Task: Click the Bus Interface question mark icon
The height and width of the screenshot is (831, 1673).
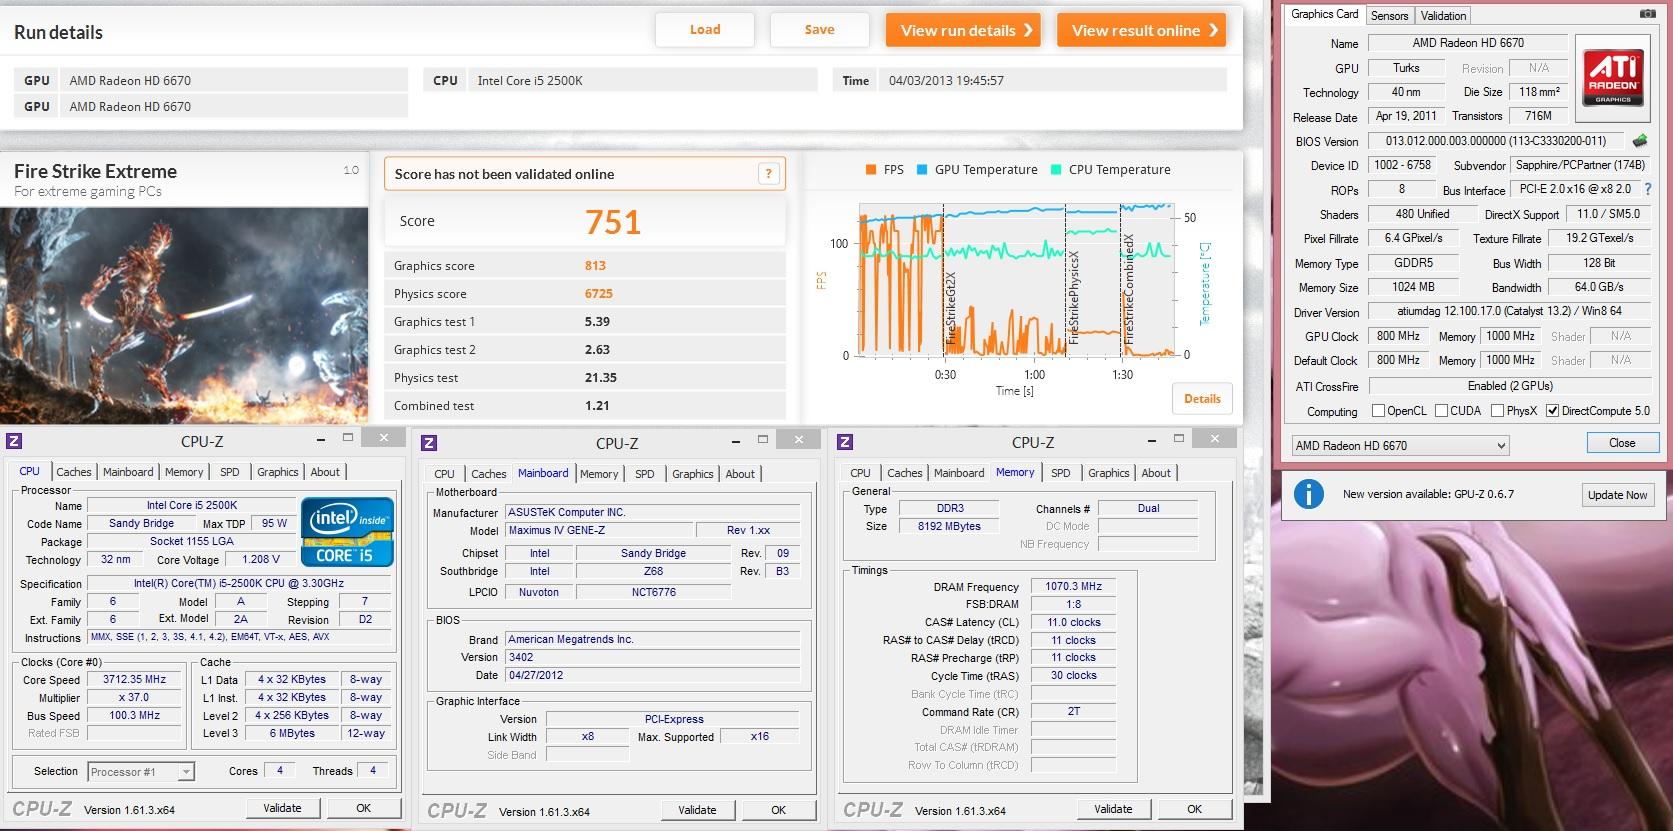Action: coord(1647,189)
